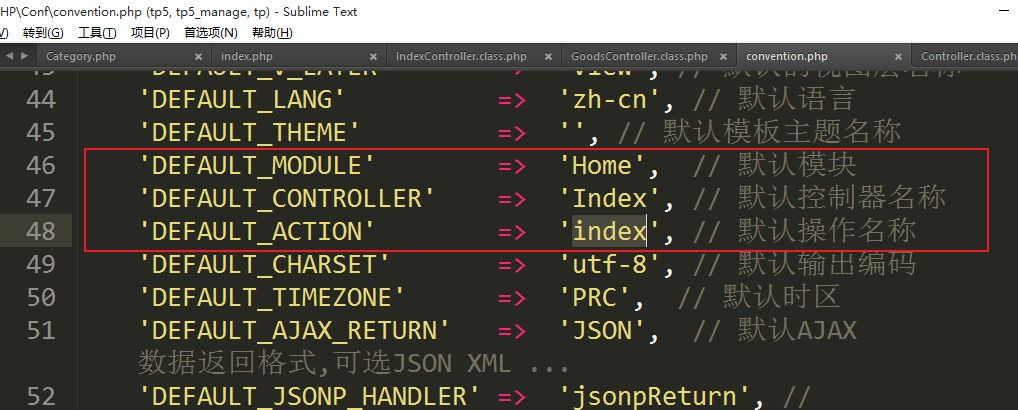Switch to the IndexController.class.php tab
The image size is (1018, 410).
pos(461,57)
